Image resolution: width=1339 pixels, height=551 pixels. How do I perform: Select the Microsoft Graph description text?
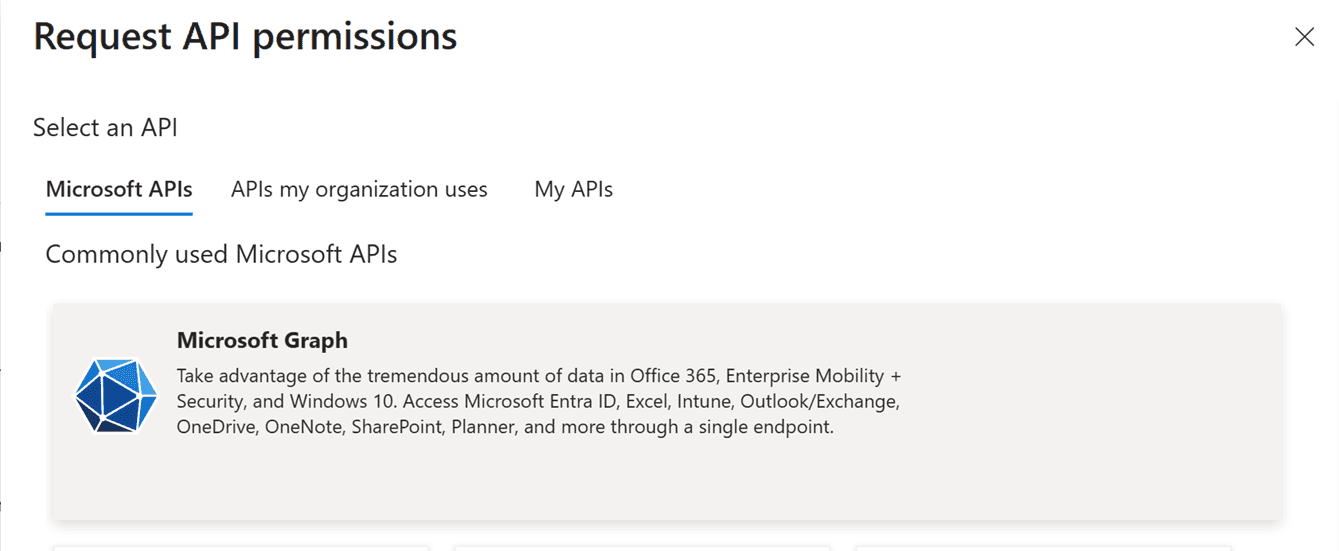pyautogui.click(x=538, y=402)
